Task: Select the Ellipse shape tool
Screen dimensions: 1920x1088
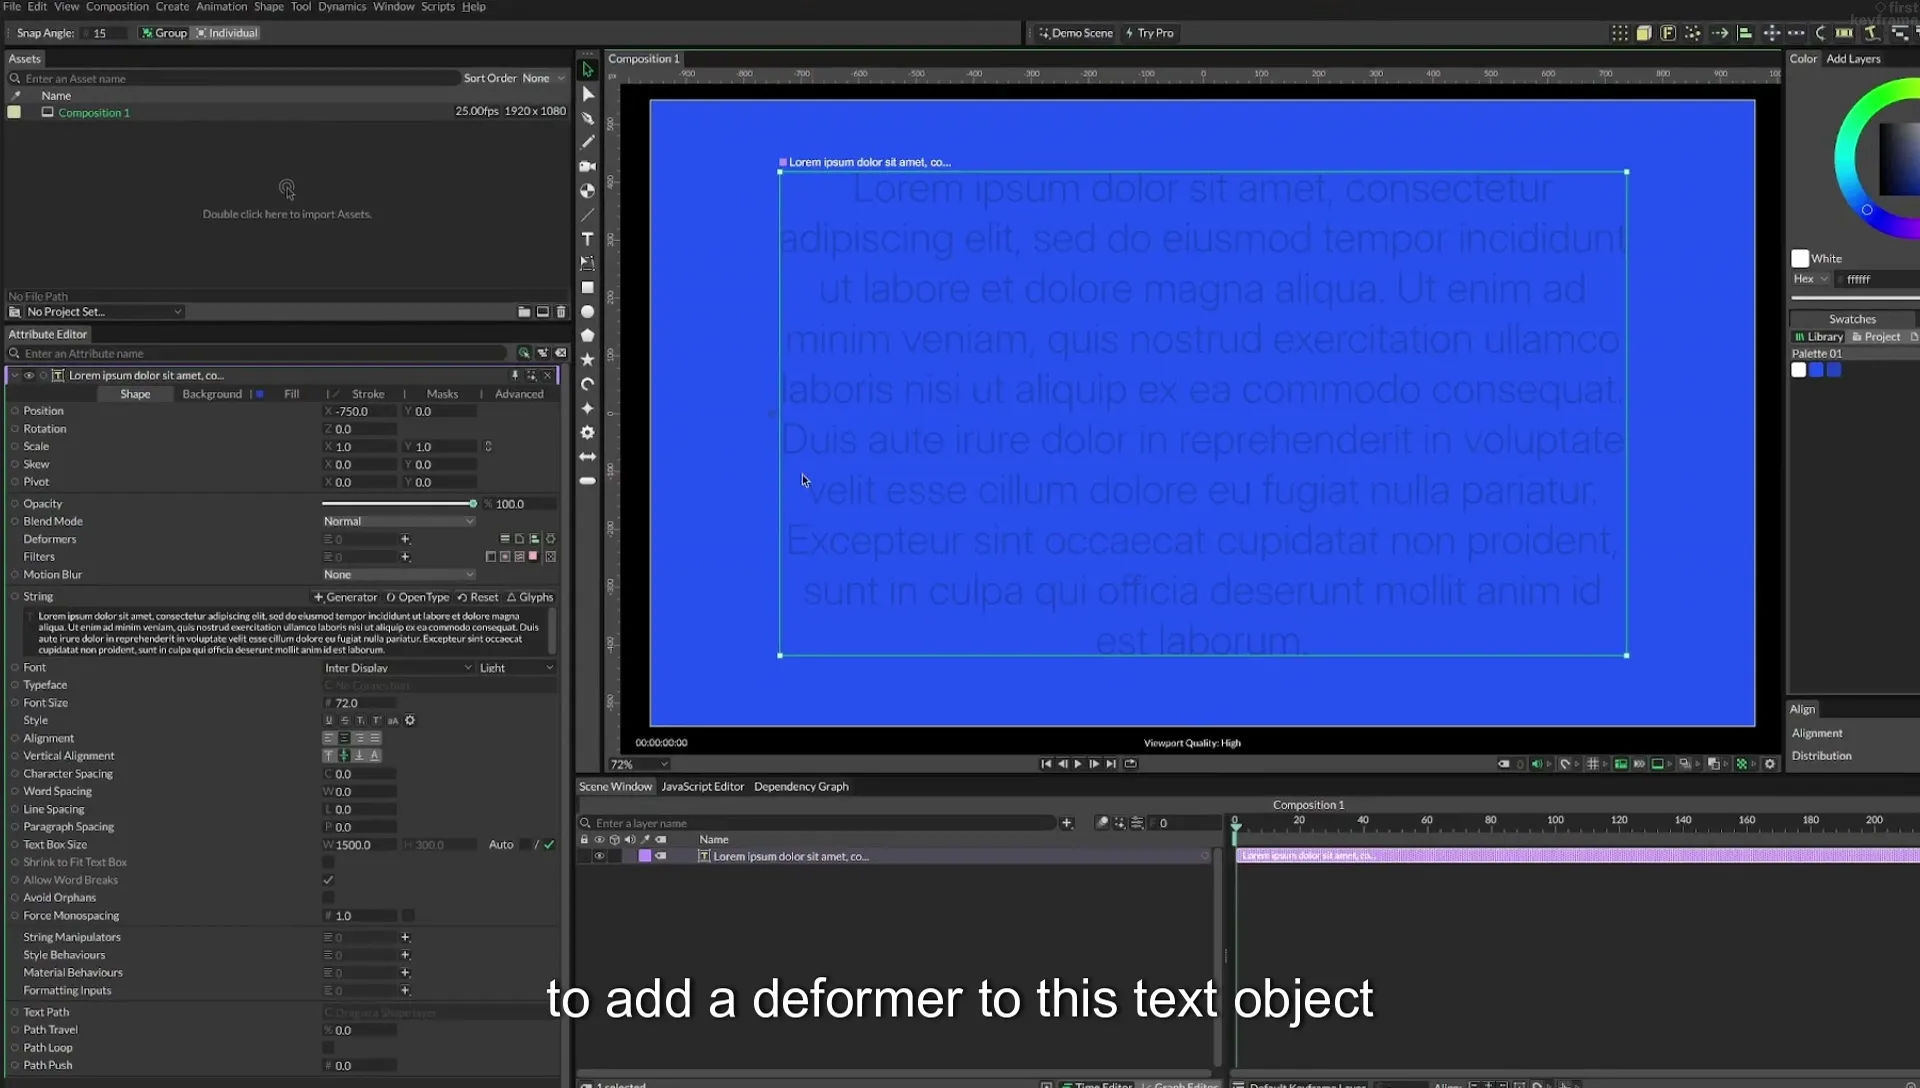Action: click(588, 312)
